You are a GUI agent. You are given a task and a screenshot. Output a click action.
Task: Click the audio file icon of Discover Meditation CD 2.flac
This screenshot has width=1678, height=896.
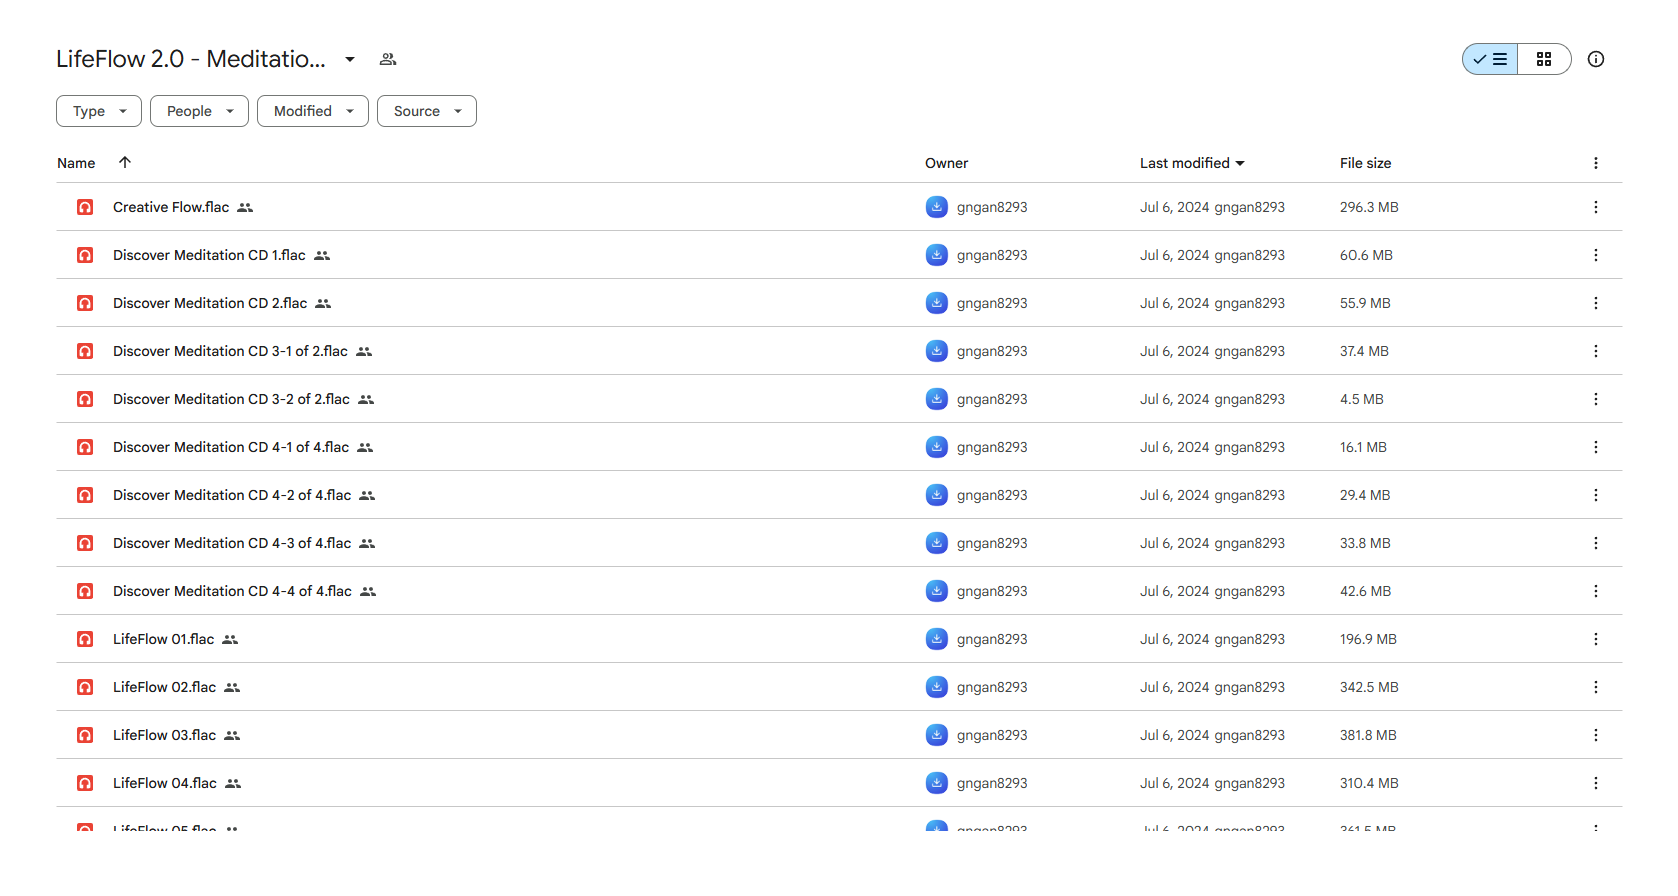[85, 303]
